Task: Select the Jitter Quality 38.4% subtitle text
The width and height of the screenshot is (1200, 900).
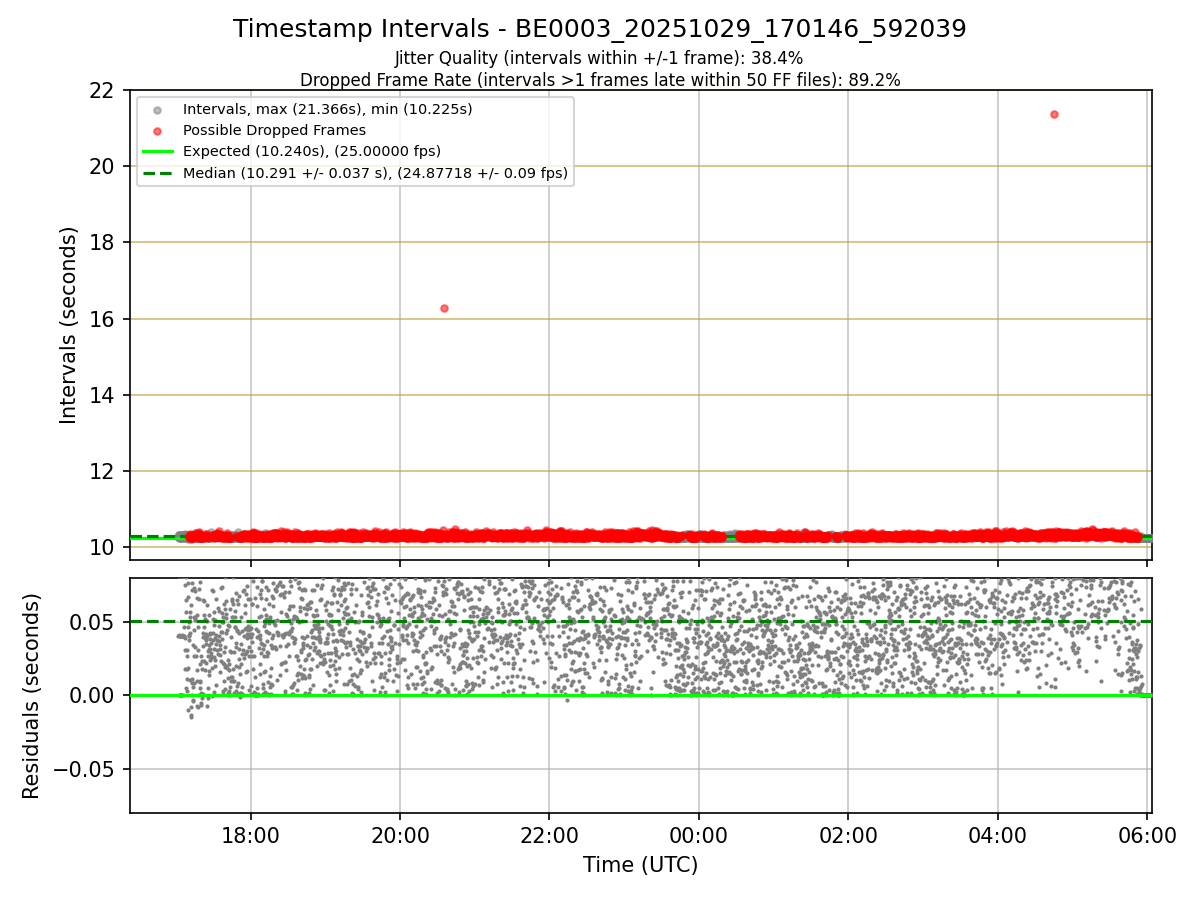Action: 599,58
